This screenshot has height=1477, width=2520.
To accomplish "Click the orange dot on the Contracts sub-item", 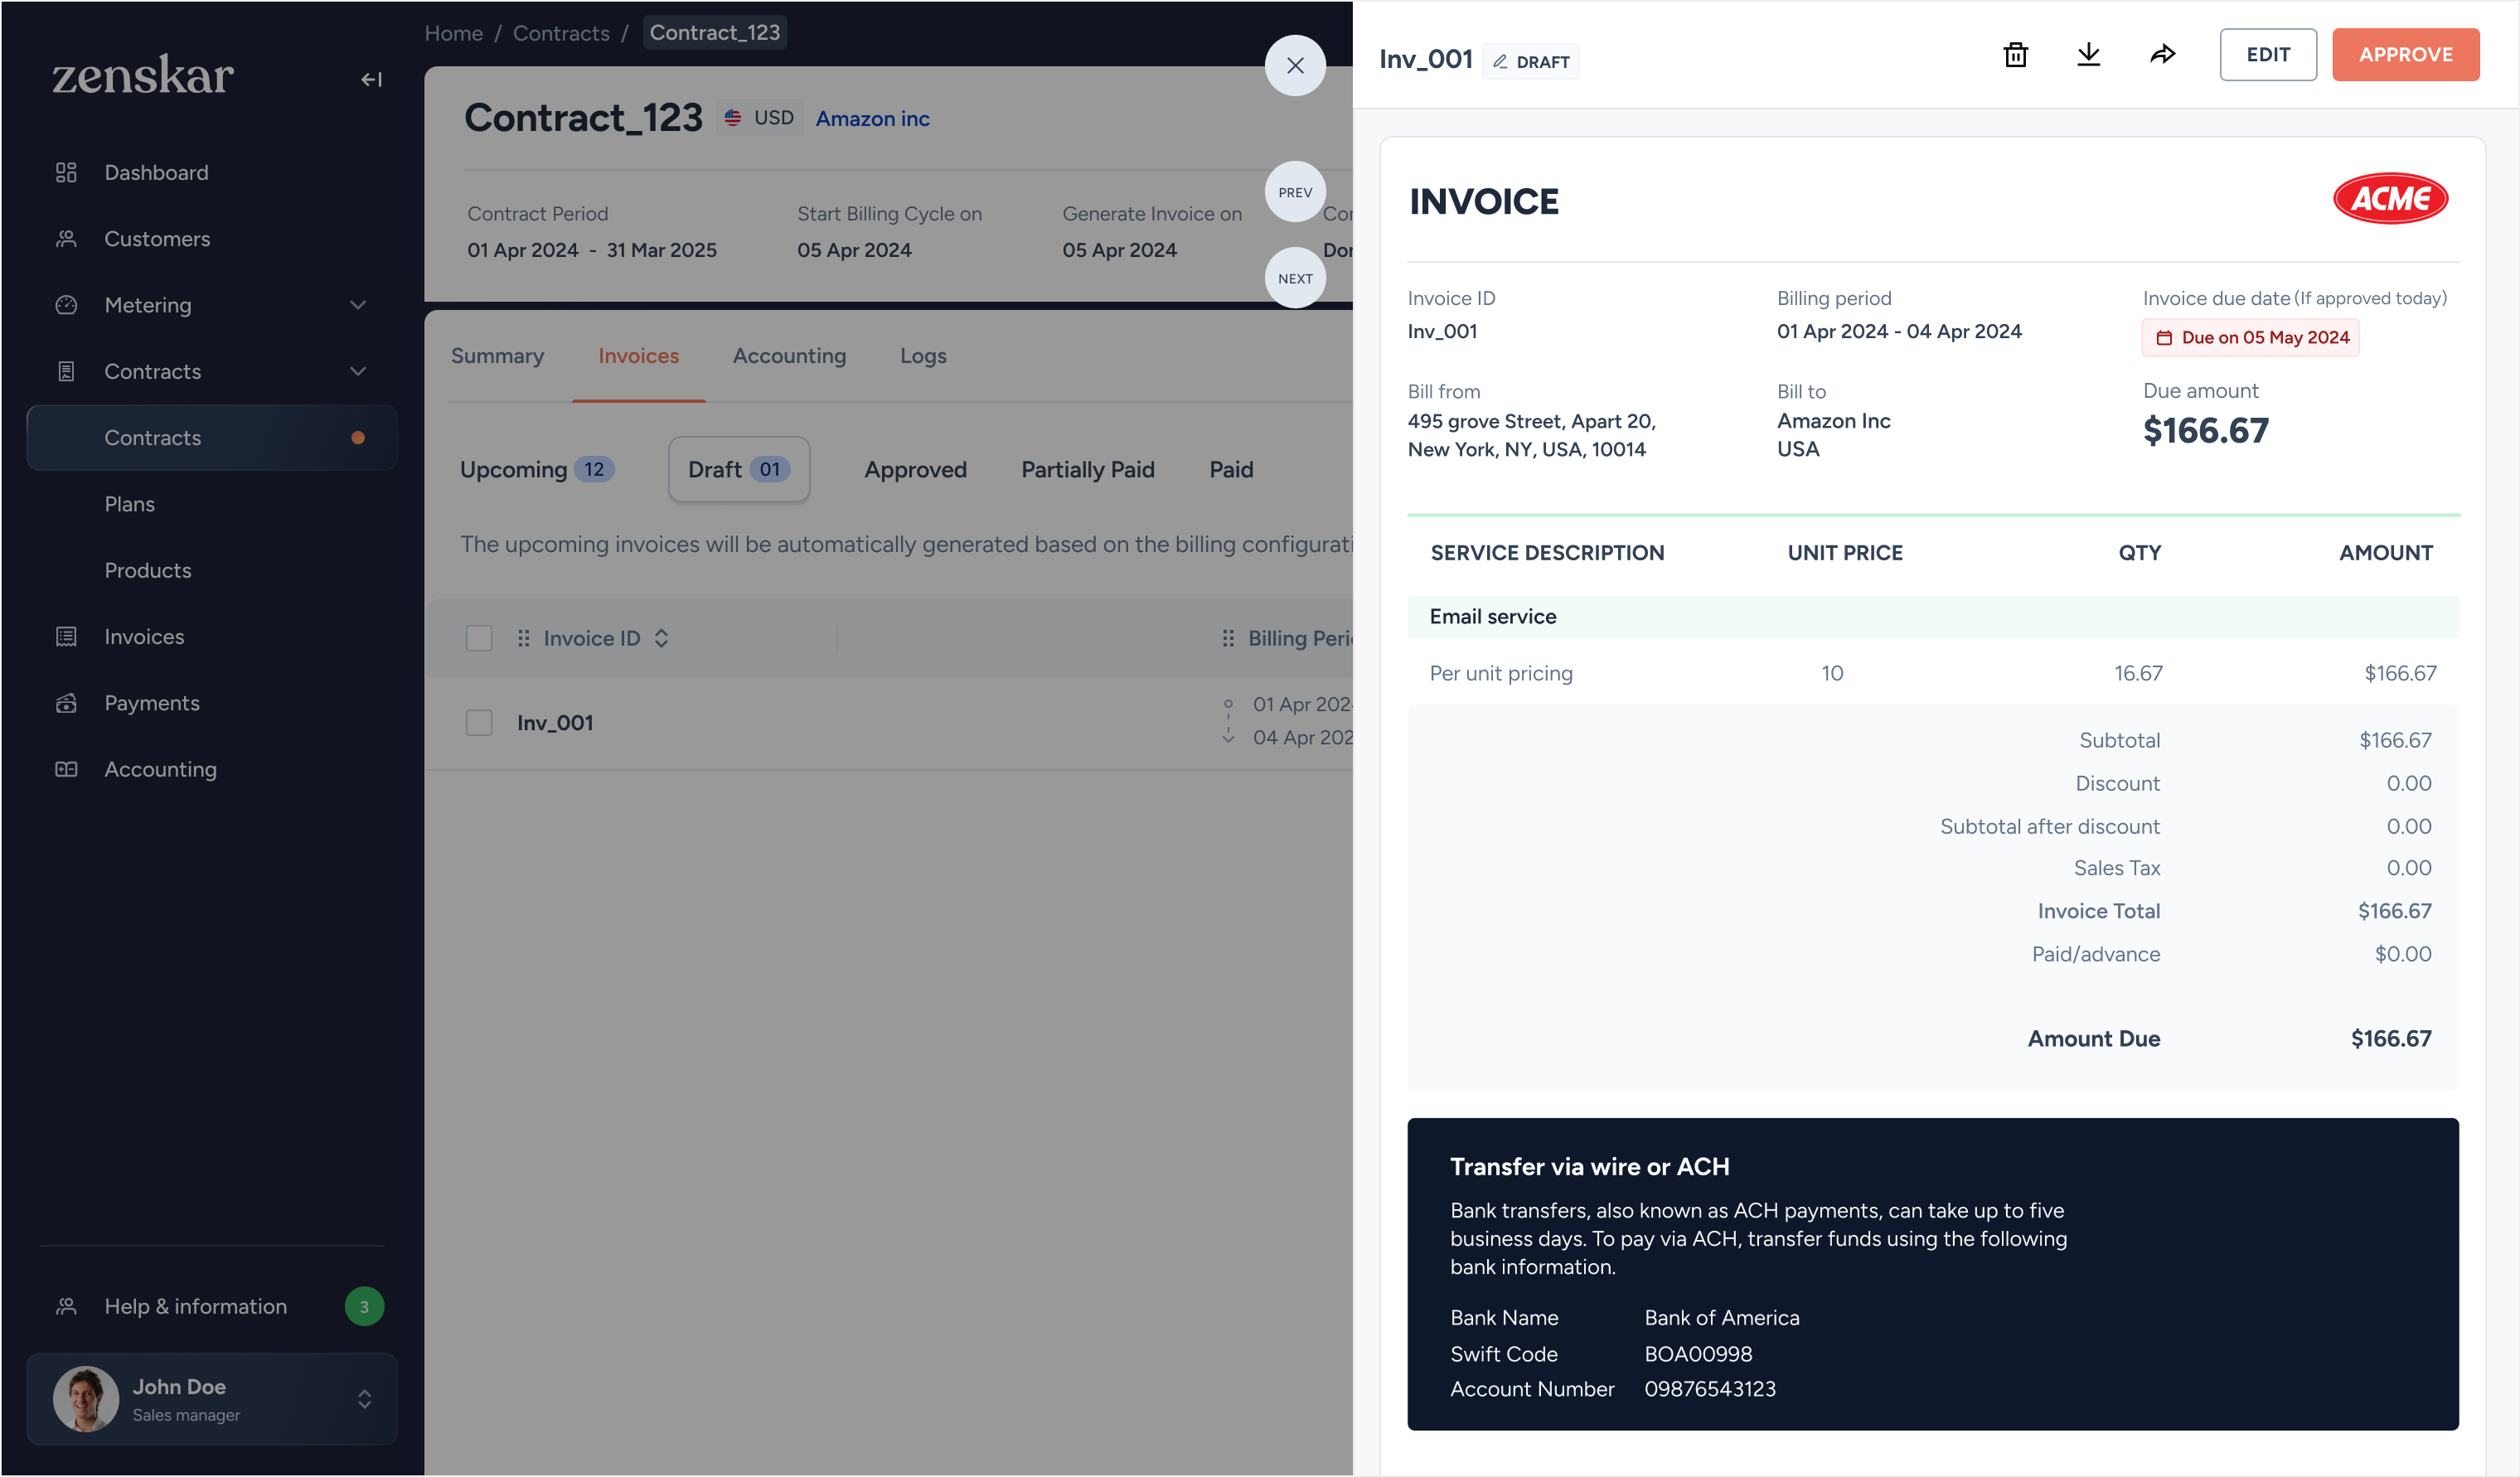I will [358, 438].
